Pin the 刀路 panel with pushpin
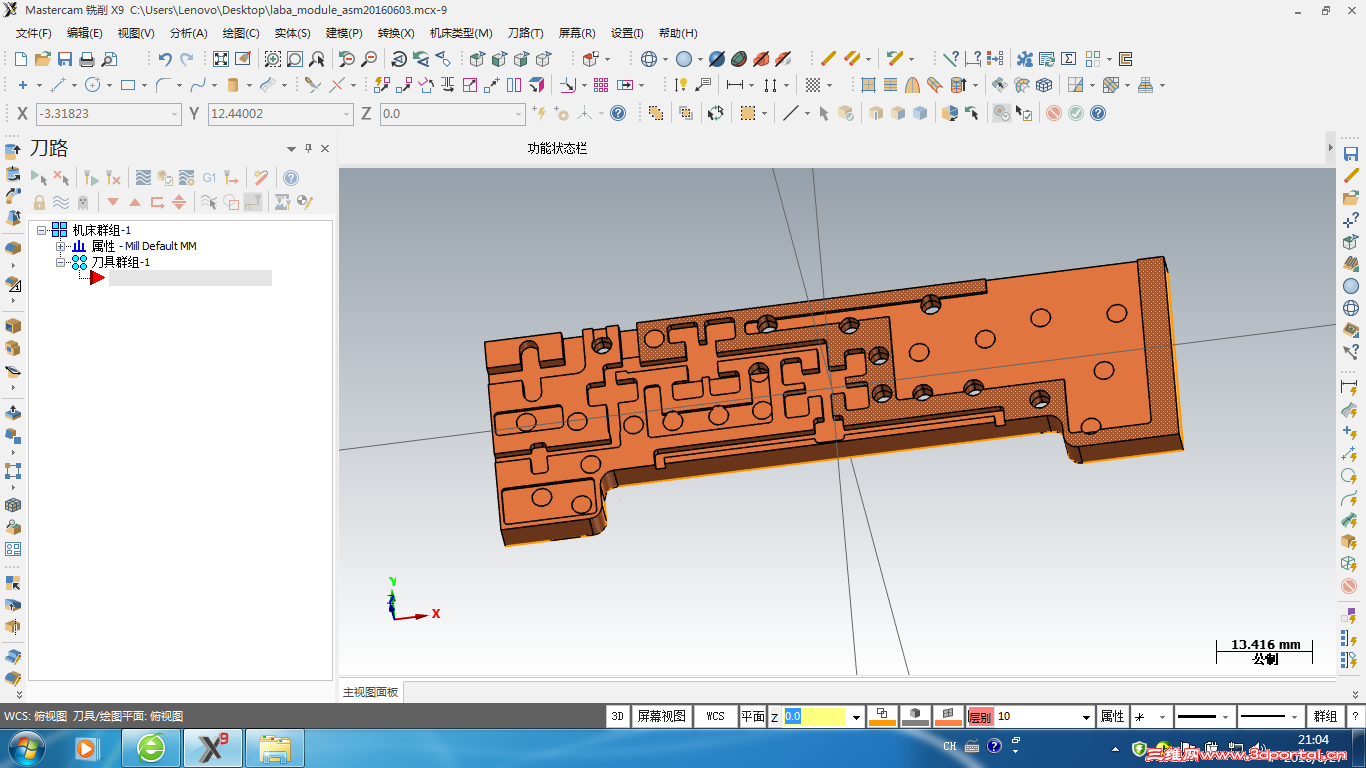Image resolution: width=1366 pixels, height=768 pixels. [309, 148]
